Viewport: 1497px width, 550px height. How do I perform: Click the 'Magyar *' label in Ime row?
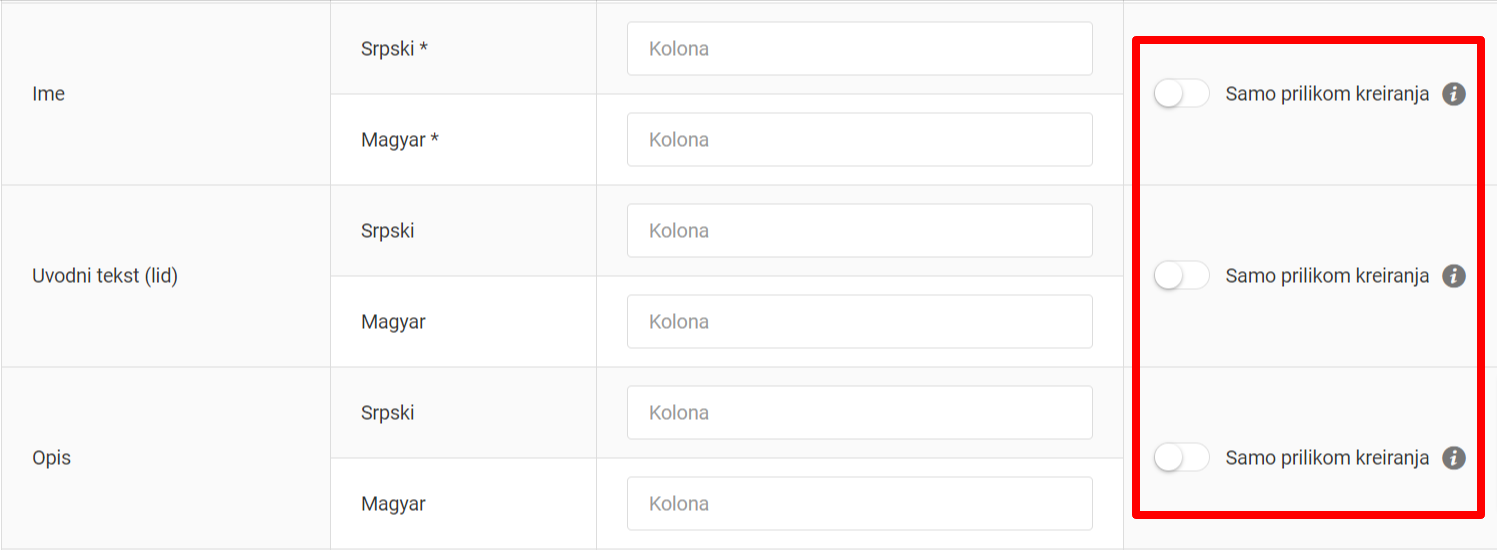click(400, 139)
